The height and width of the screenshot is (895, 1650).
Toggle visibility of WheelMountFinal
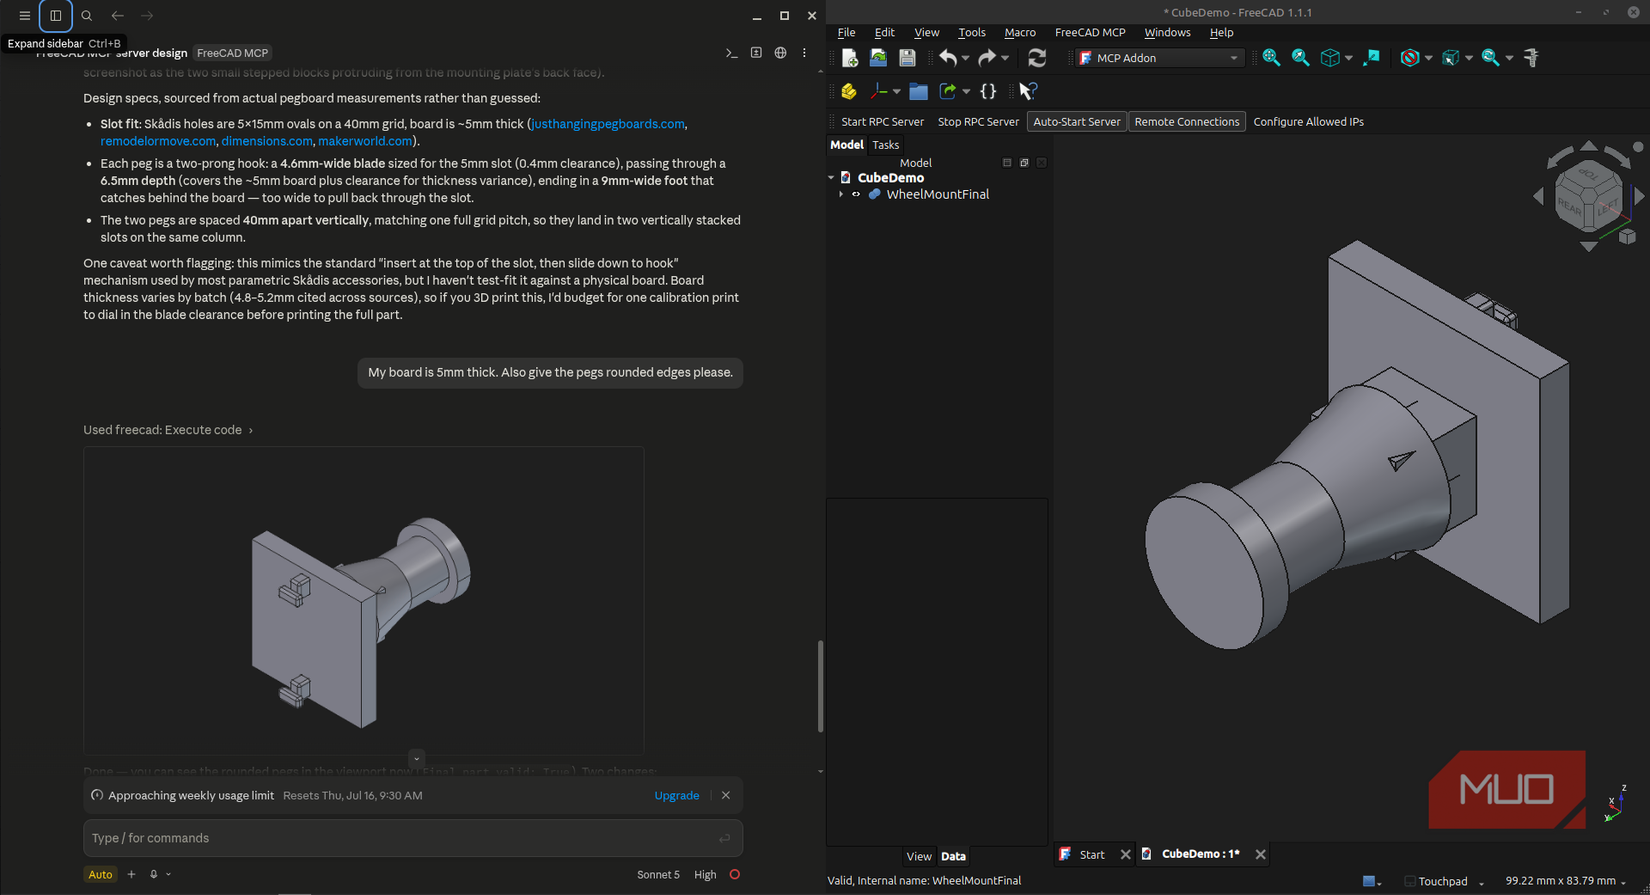coord(856,195)
